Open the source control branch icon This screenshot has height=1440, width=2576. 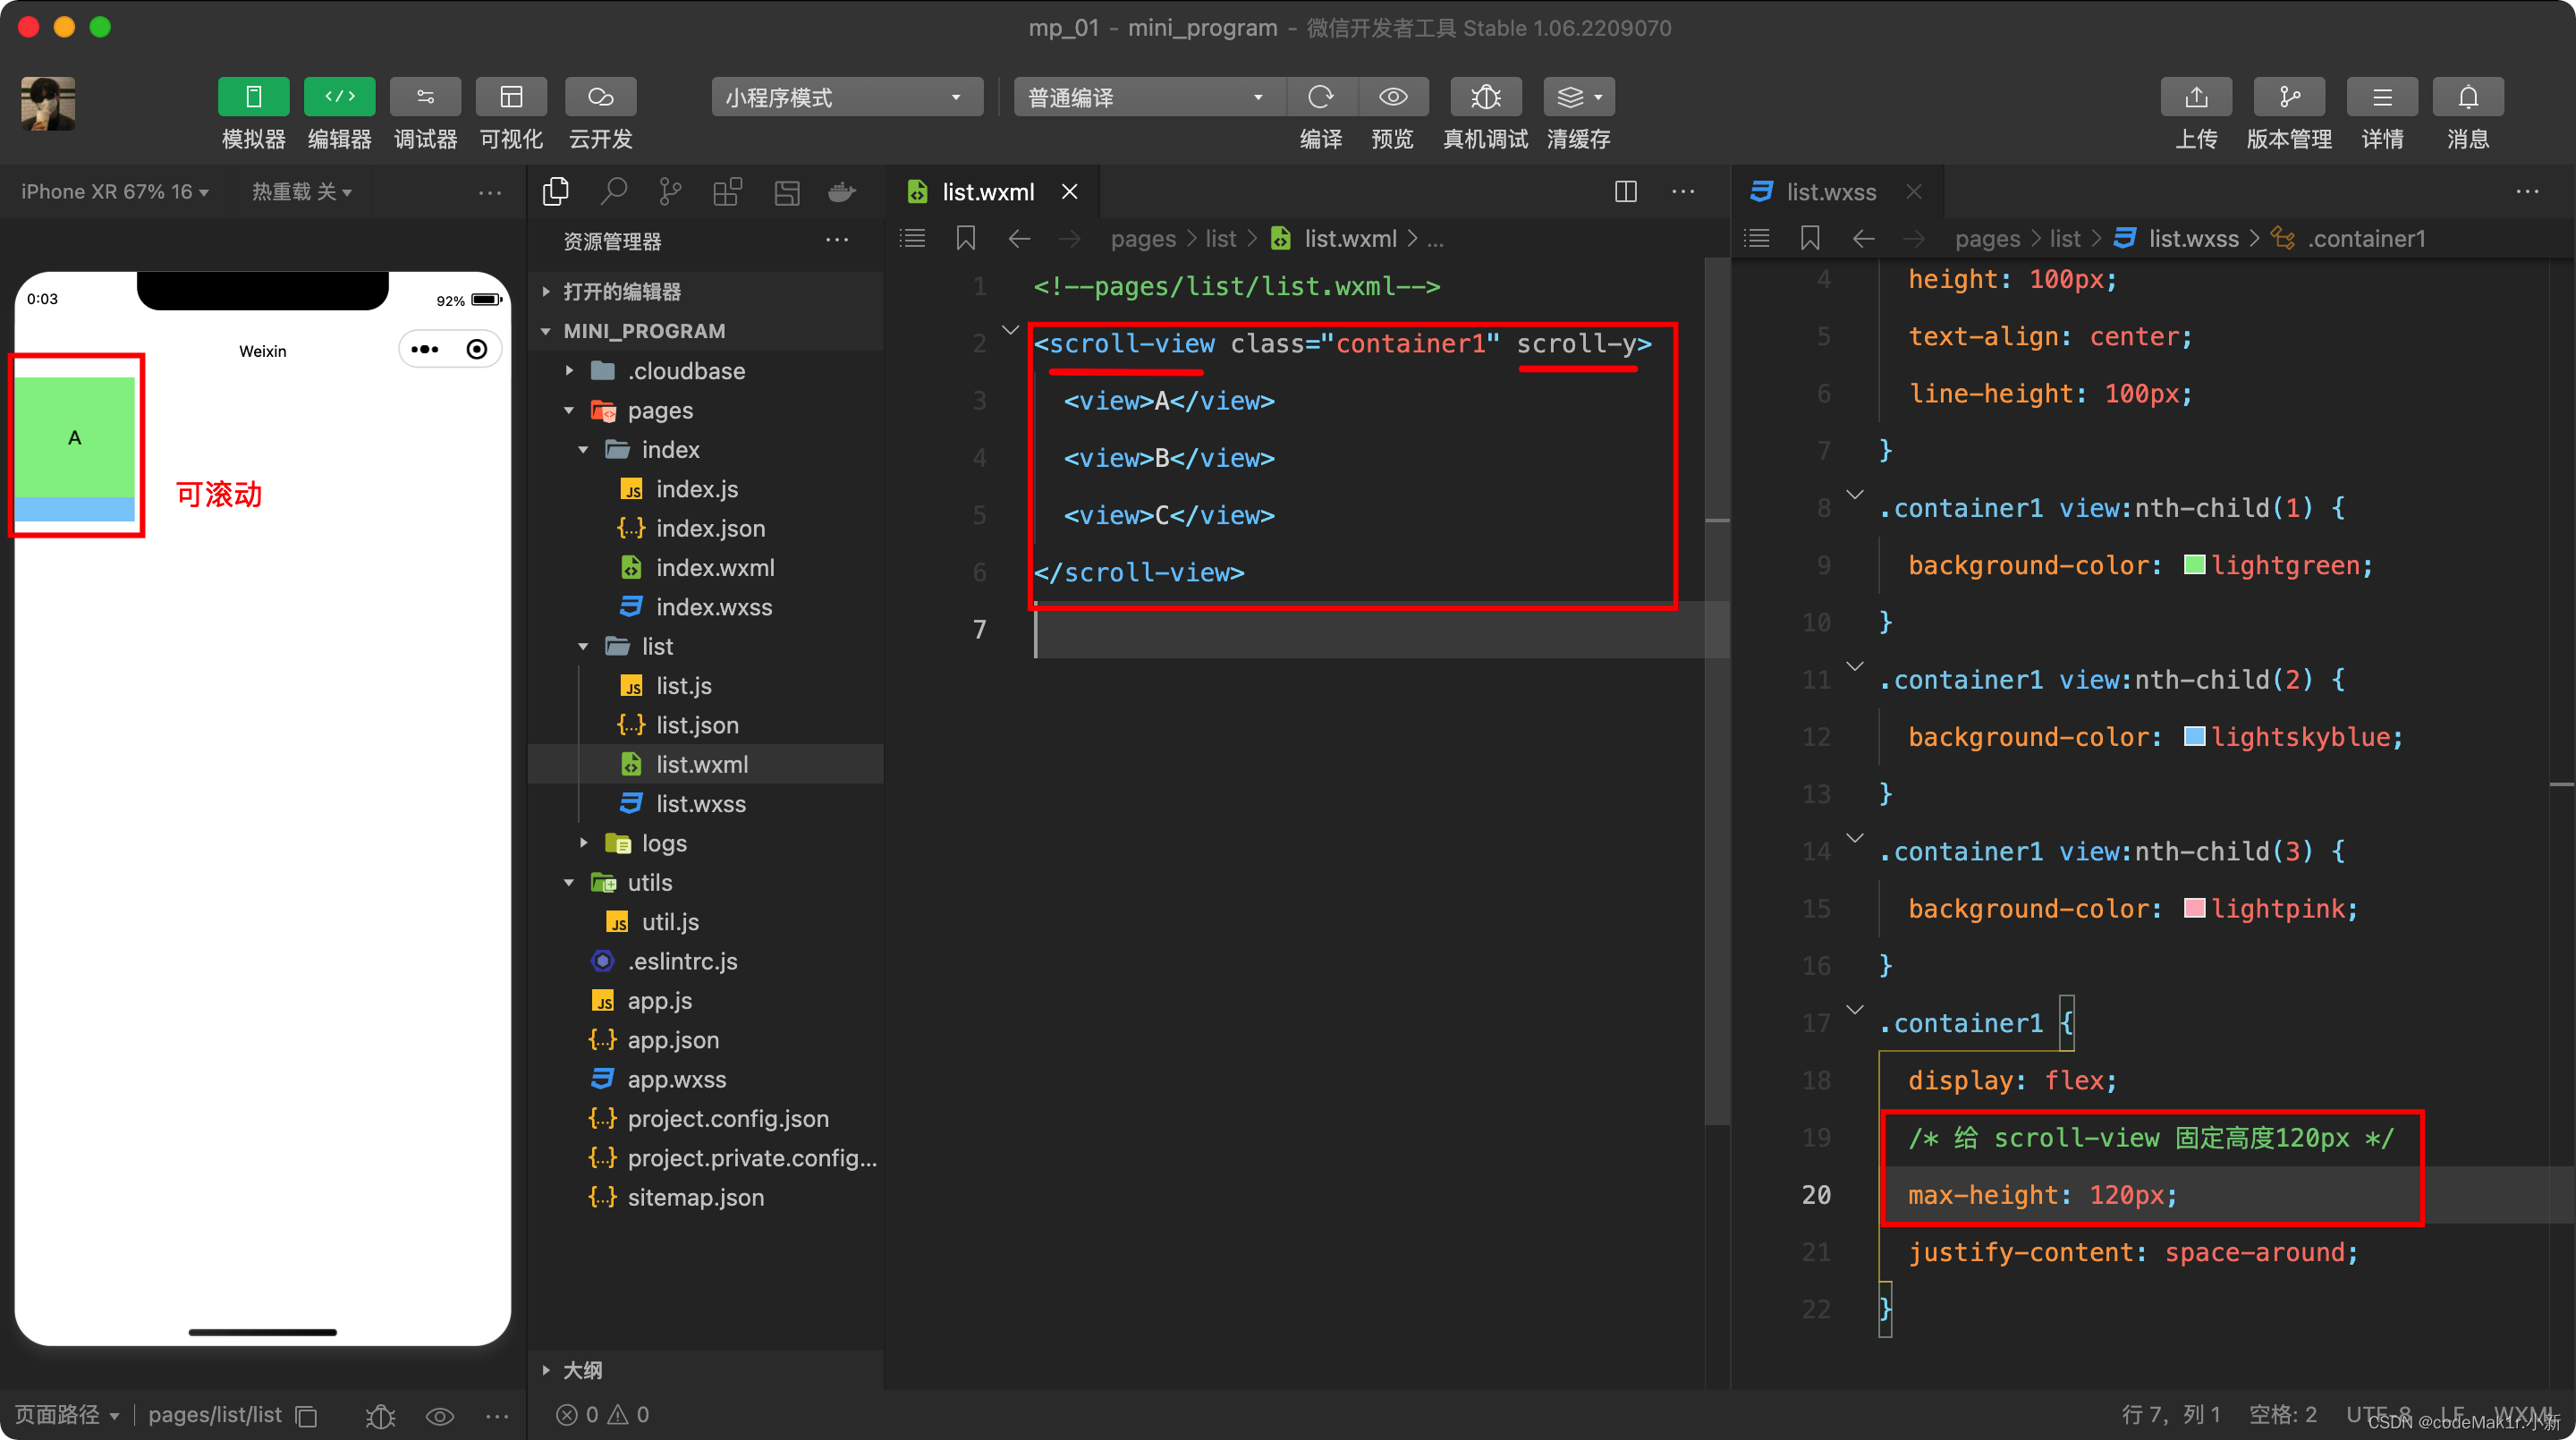[x=670, y=191]
